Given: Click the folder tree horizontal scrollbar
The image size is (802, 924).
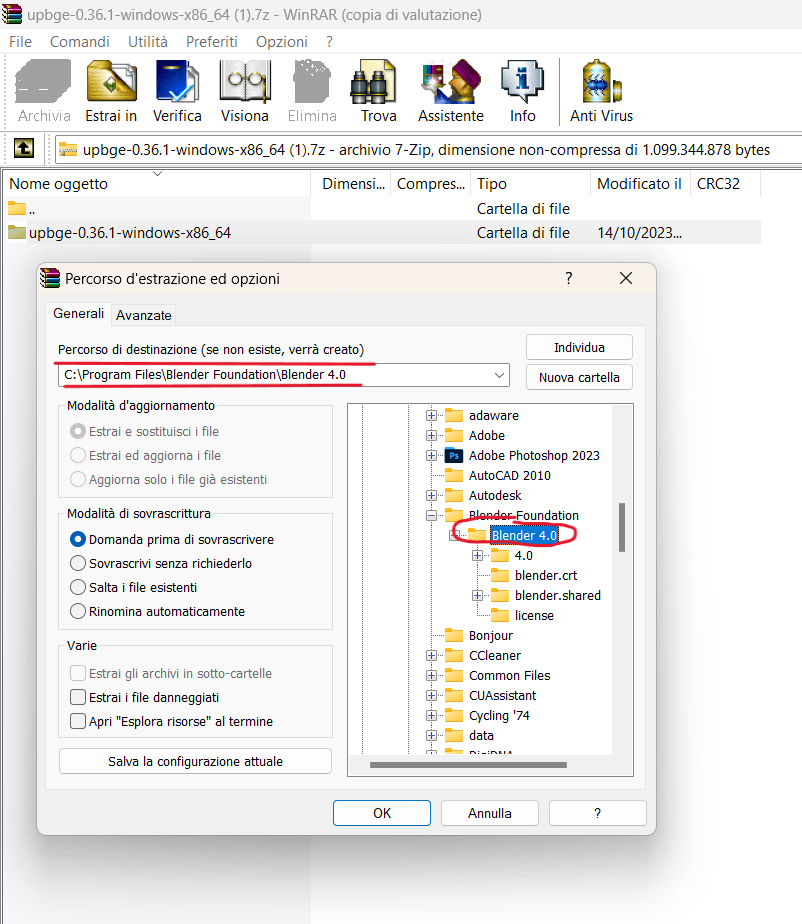Looking at the screenshot, I should pos(468,765).
